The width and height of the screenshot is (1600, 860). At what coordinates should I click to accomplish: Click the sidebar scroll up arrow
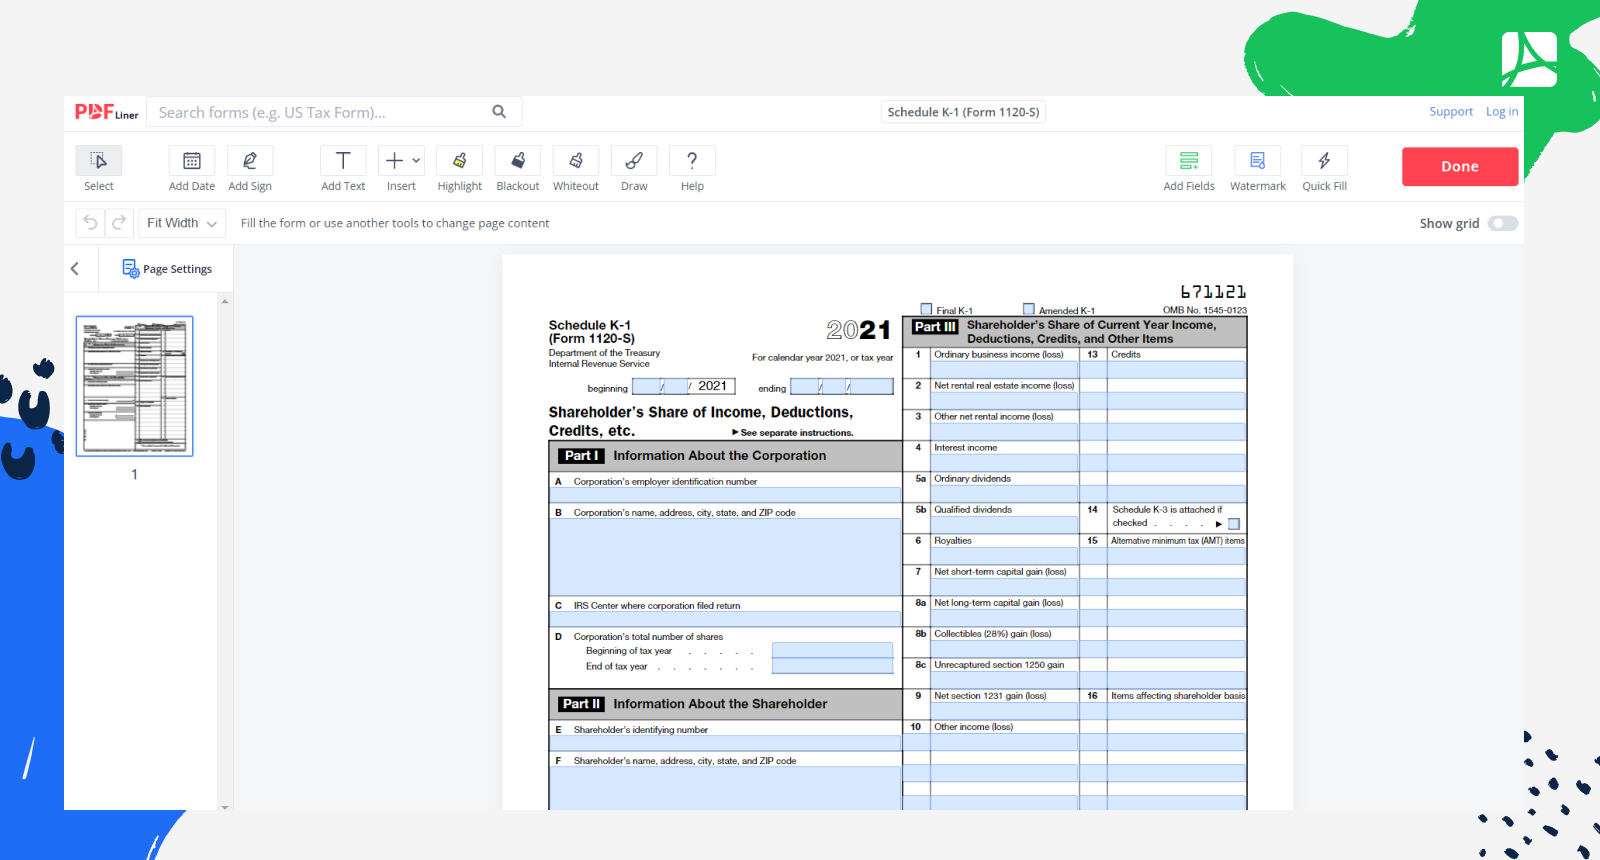[225, 301]
